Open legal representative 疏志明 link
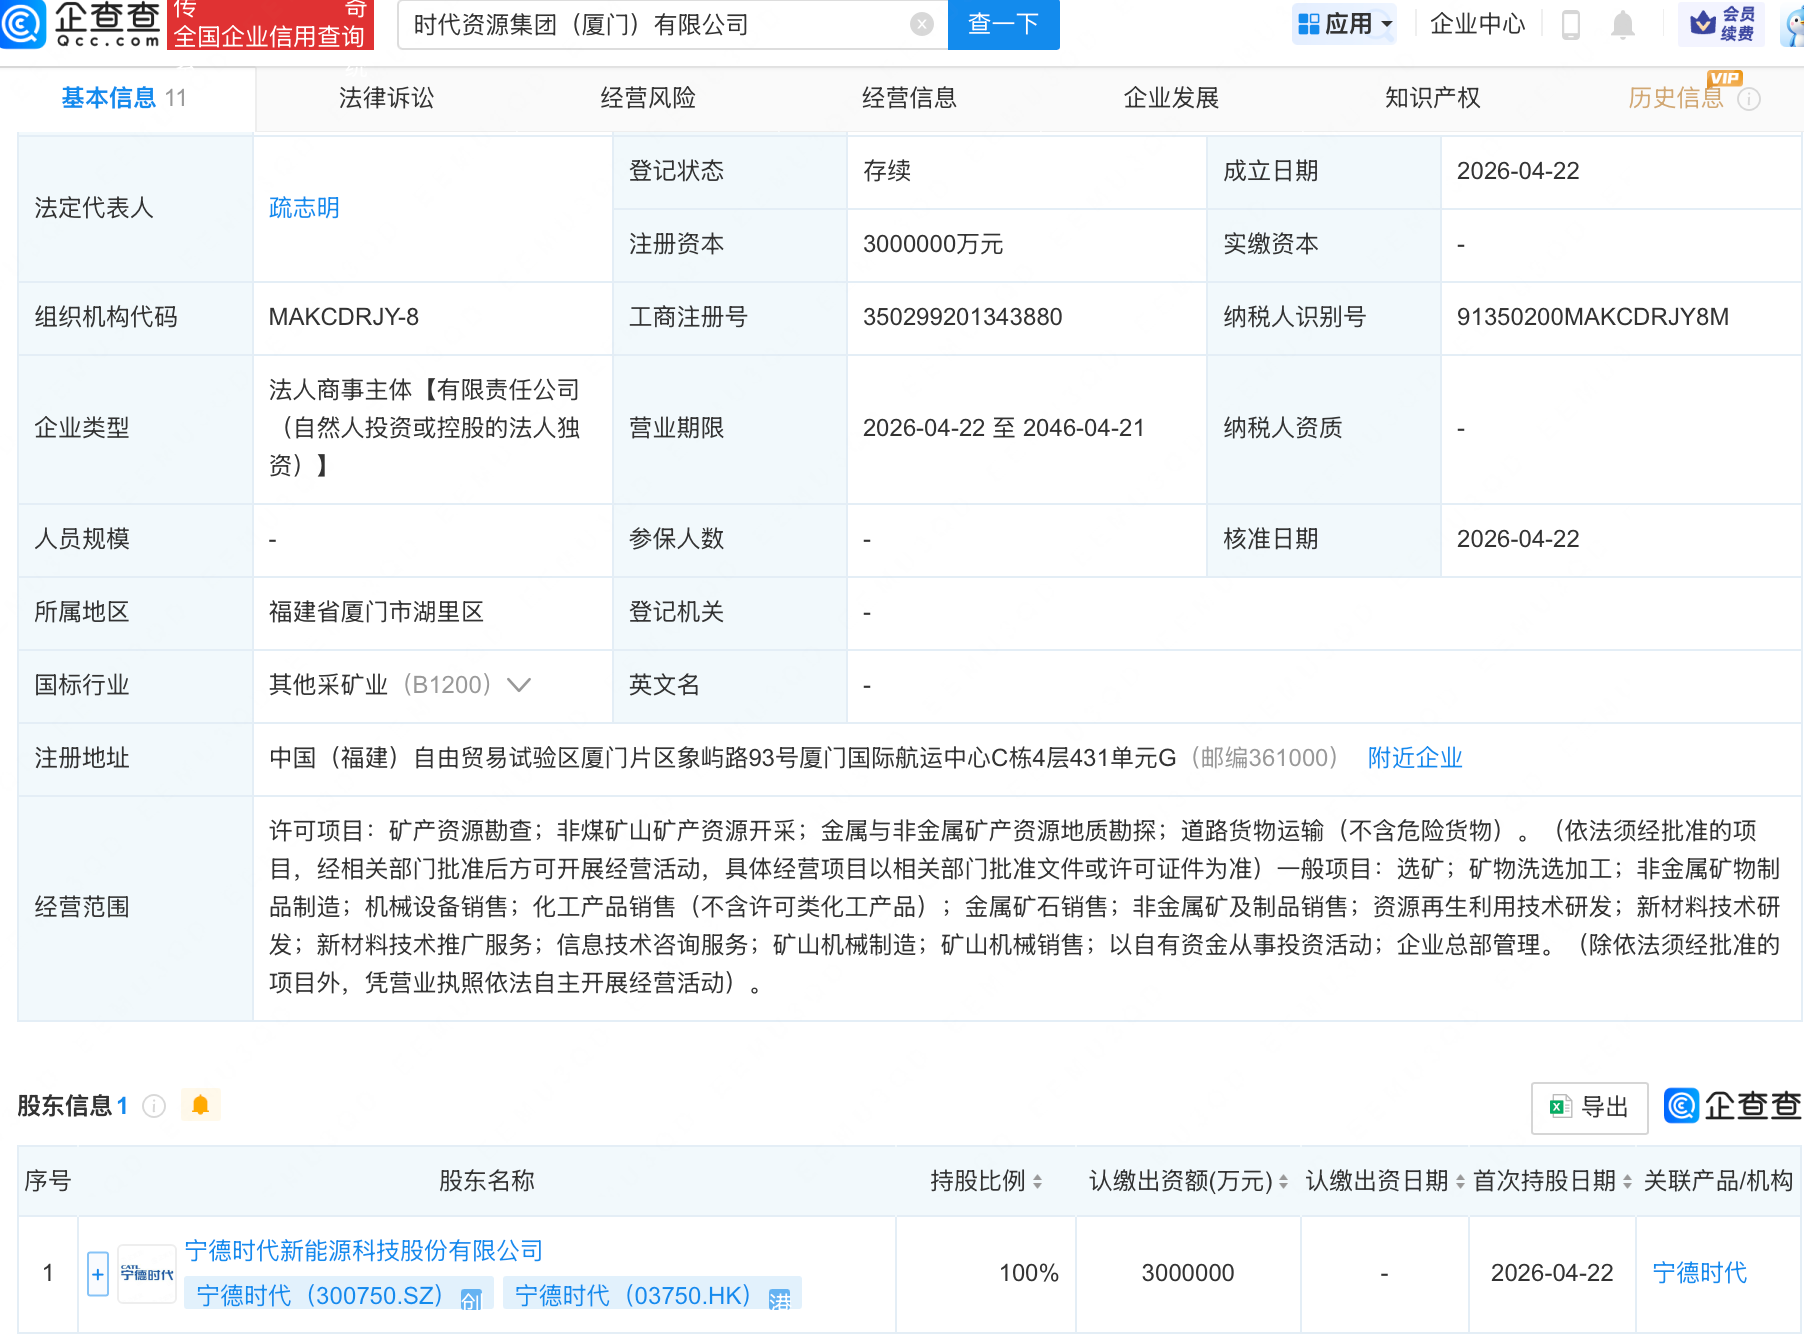This screenshot has width=1804, height=1338. click(x=304, y=208)
